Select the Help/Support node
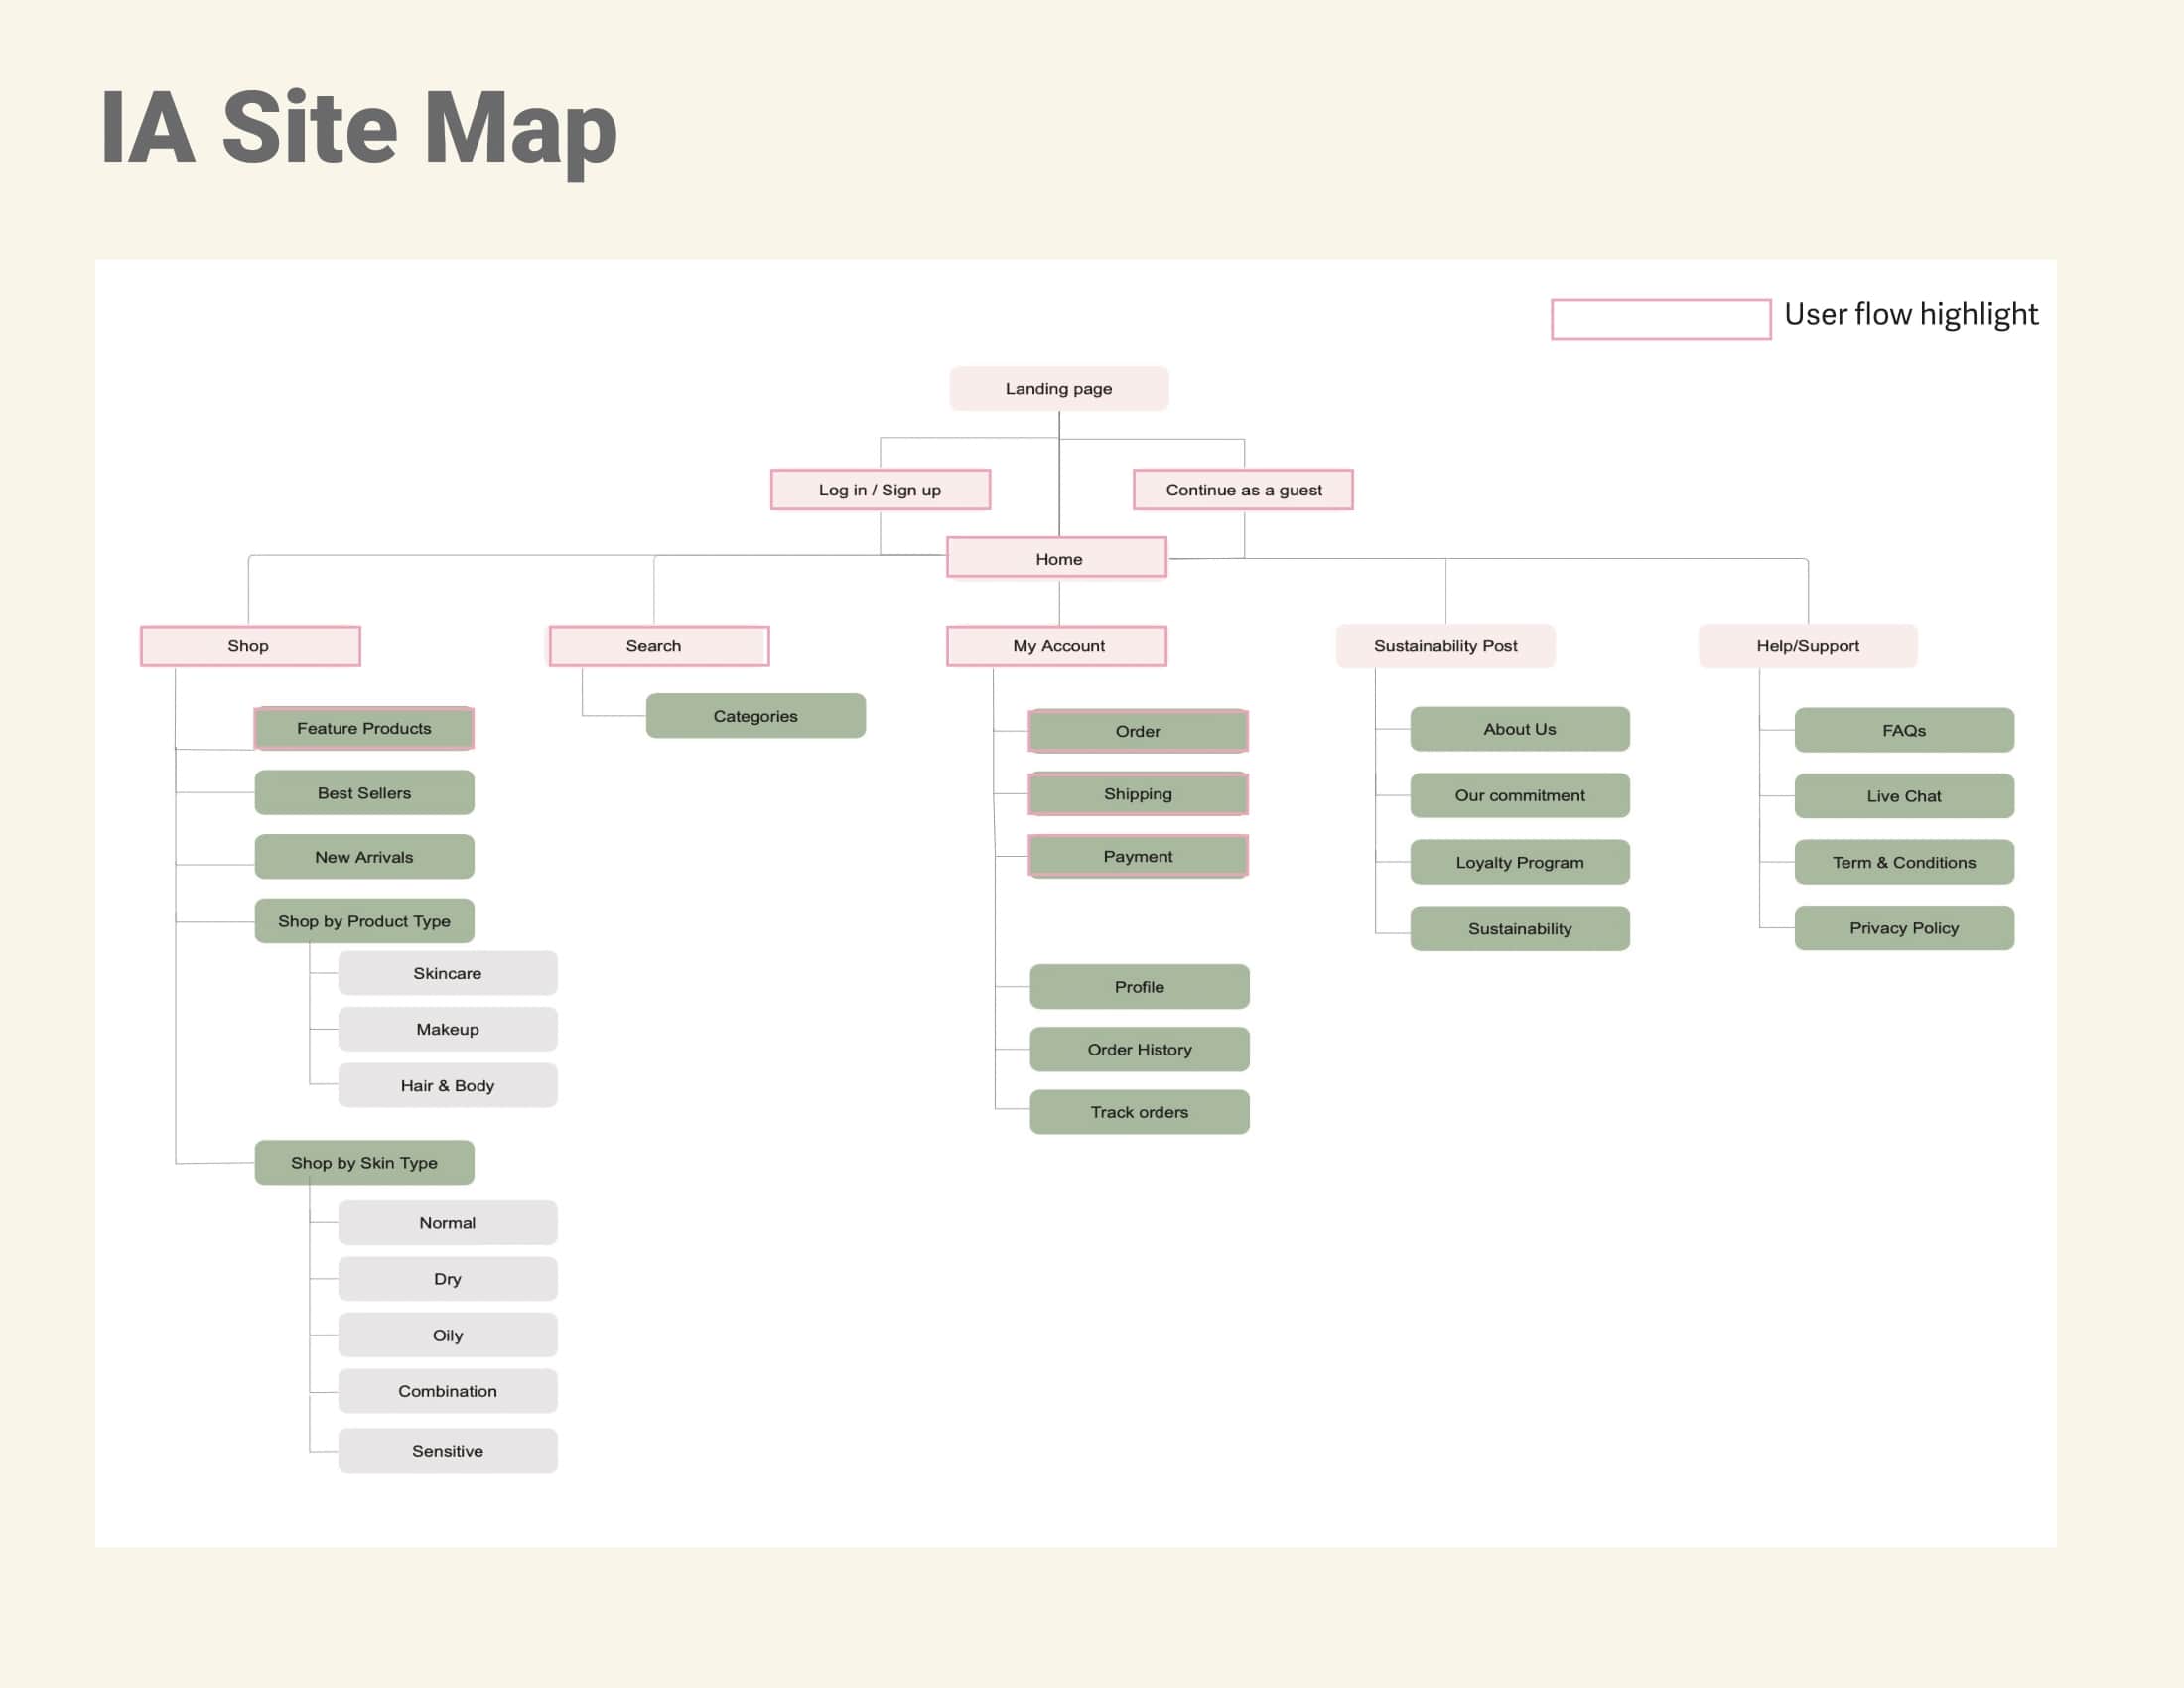Screen dimensions: 2184x1688 [x=1807, y=646]
